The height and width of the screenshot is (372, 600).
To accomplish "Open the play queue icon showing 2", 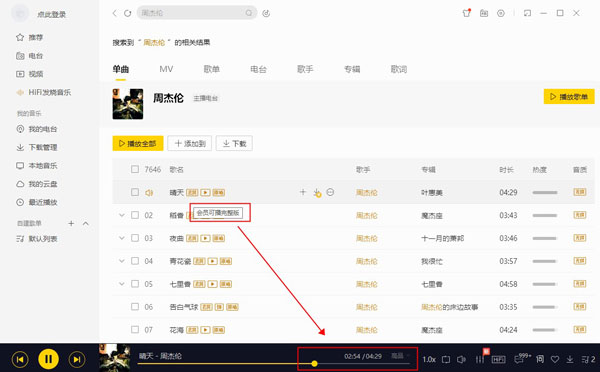I will (588, 359).
